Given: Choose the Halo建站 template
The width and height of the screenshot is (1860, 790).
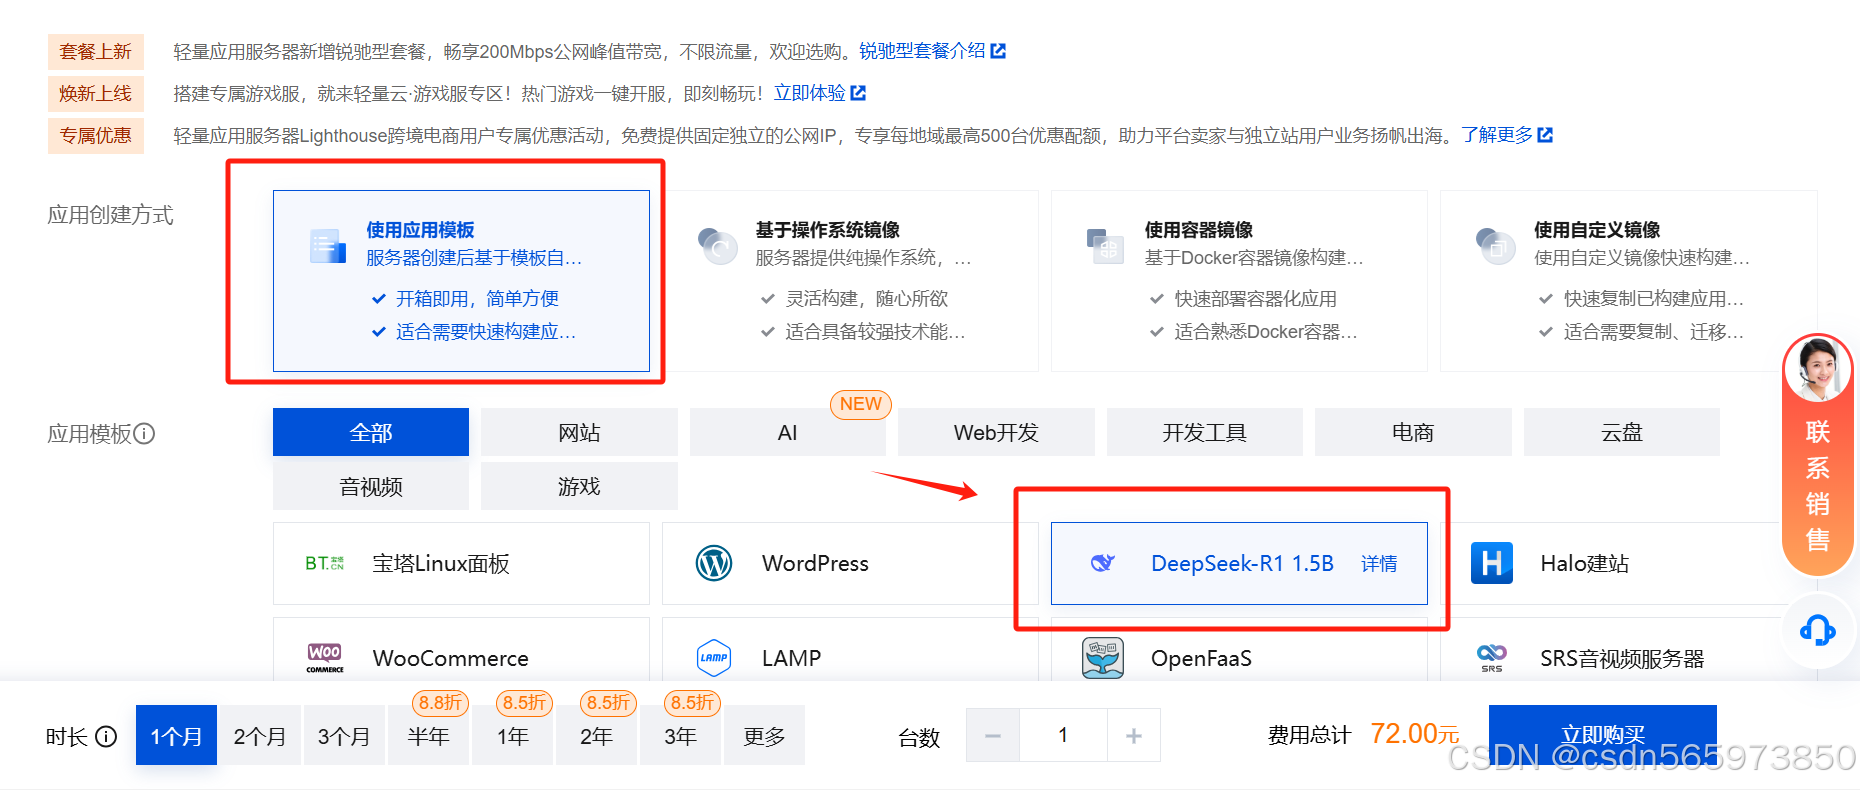Looking at the screenshot, I should [x=1628, y=563].
